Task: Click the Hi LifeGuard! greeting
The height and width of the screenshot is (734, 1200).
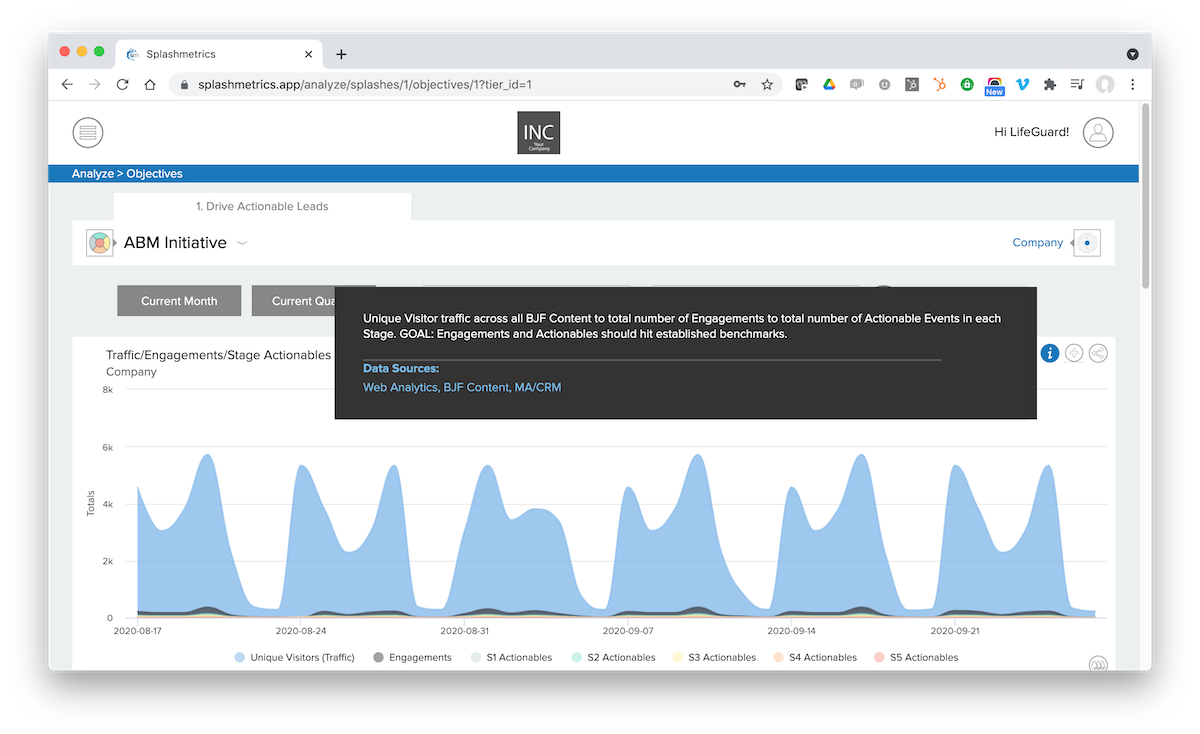Action: point(1032,132)
